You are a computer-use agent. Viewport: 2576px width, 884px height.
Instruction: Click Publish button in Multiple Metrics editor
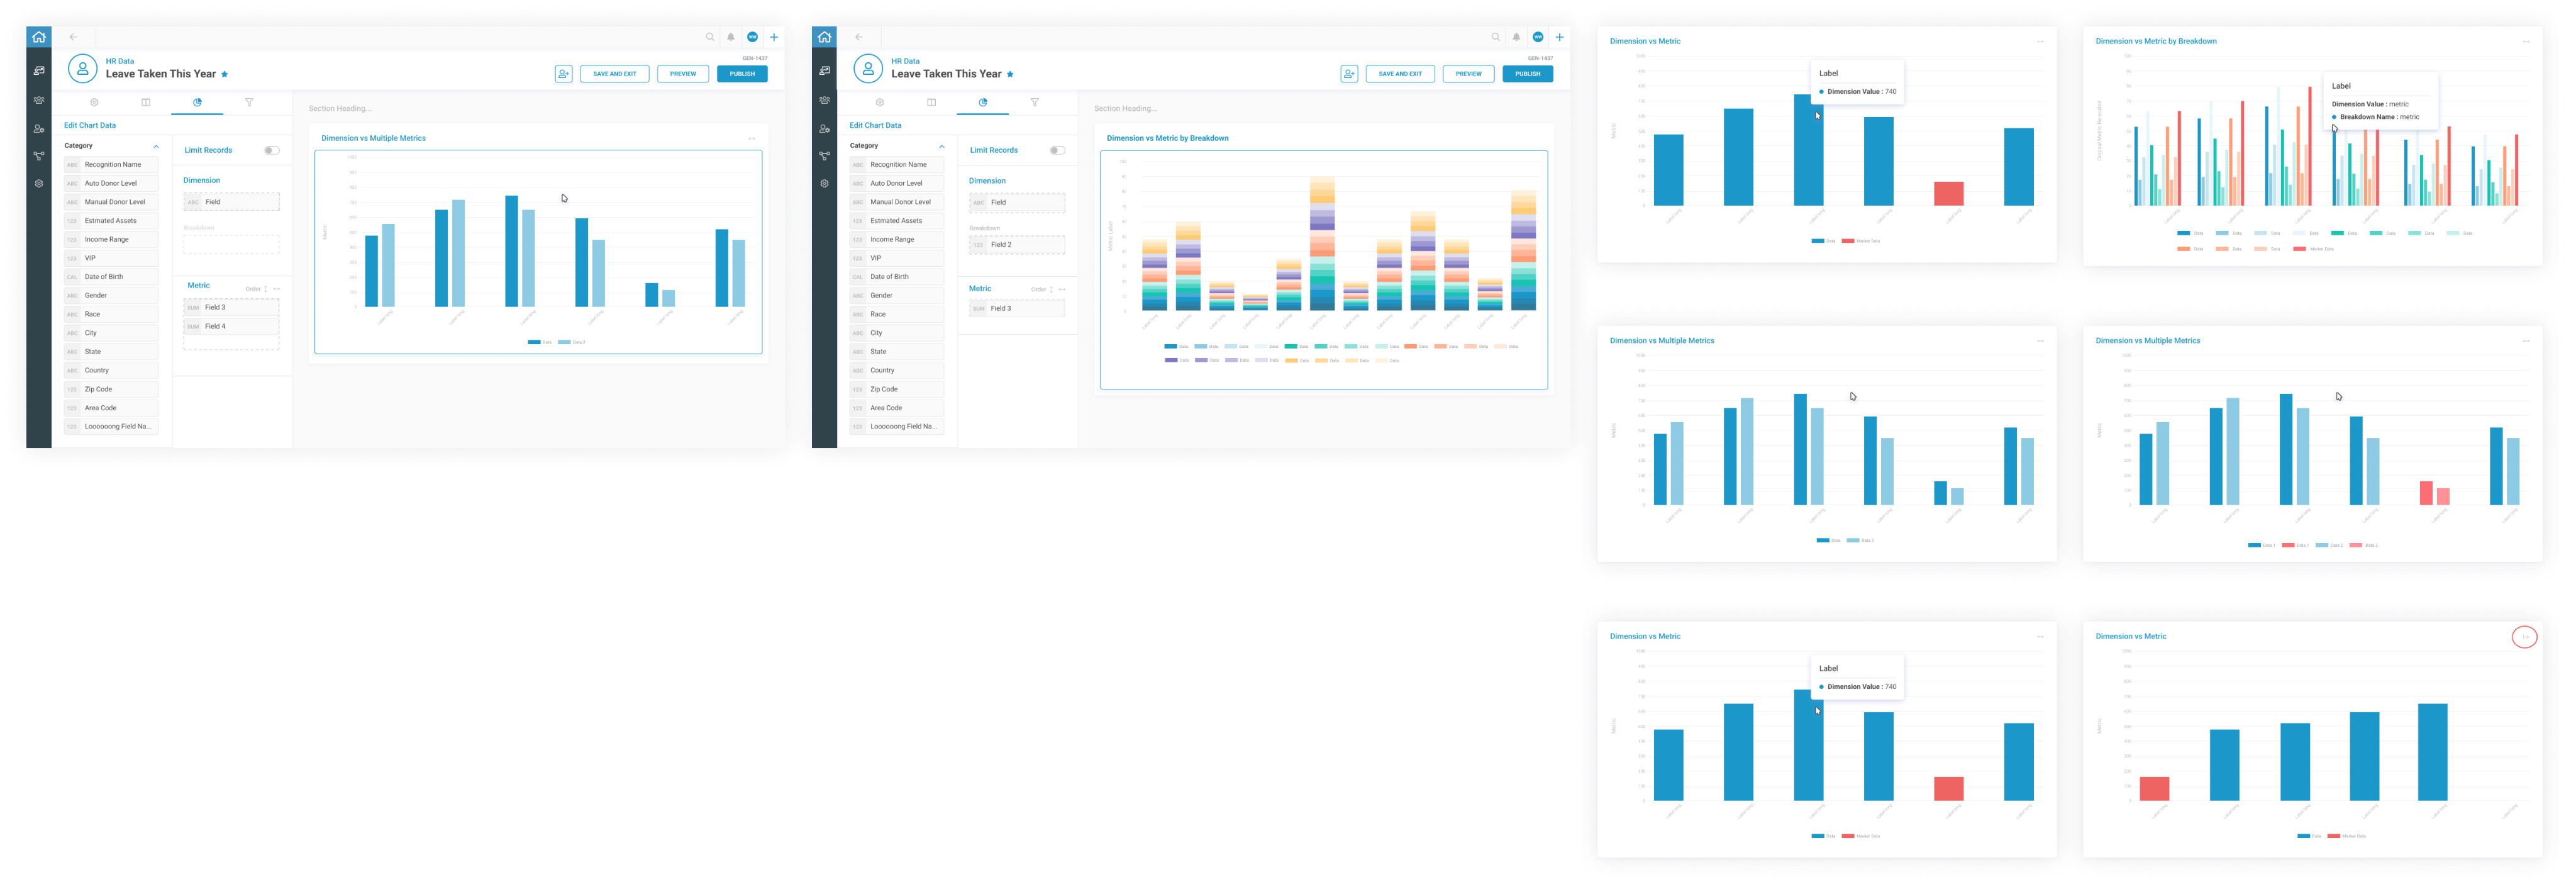(742, 74)
